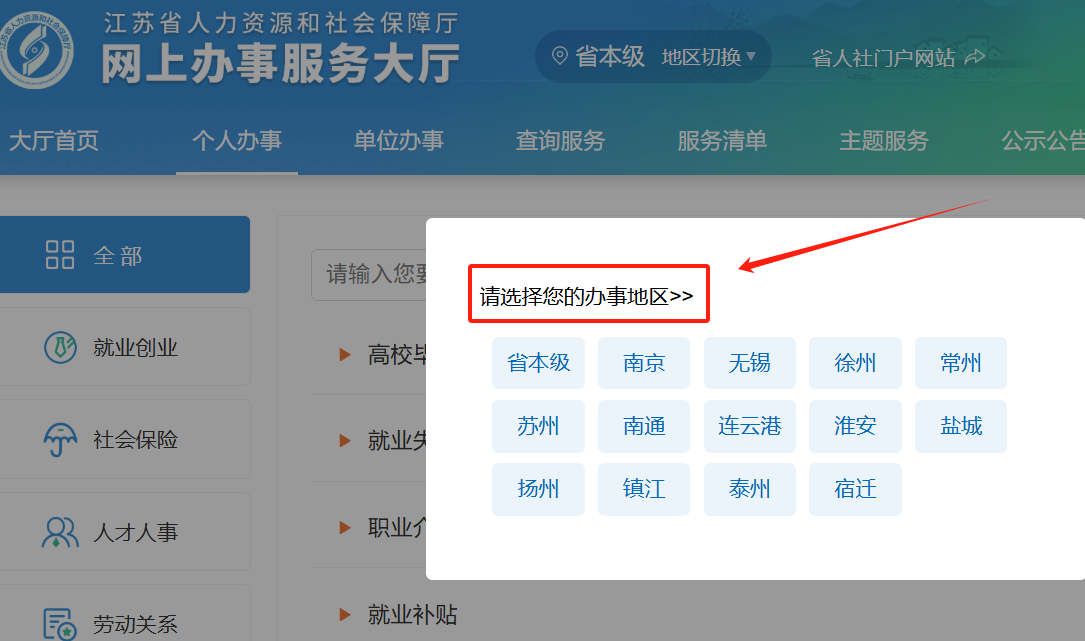Click the share arrow next to 省人社门户网站
The image size is (1085, 641).
point(974,57)
